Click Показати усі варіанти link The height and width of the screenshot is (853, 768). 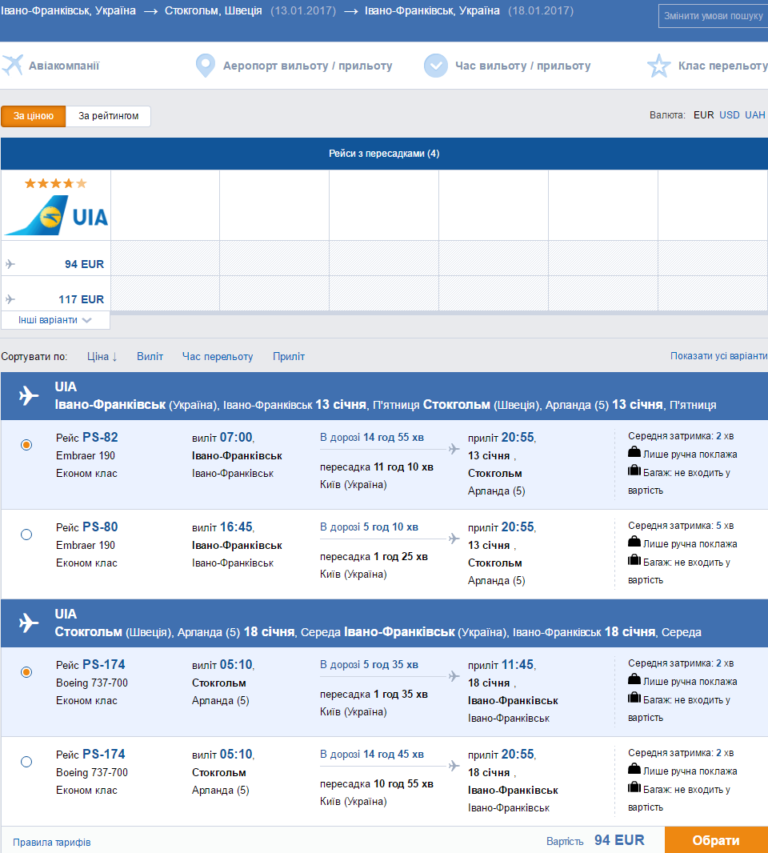[719, 356]
